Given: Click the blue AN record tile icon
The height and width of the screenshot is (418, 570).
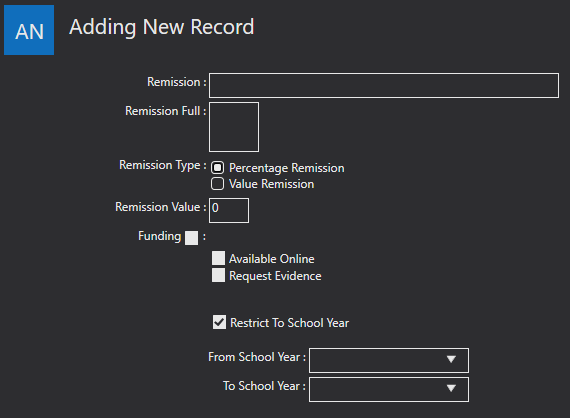Looking at the screenshot, I should click(x=29, y=30).
